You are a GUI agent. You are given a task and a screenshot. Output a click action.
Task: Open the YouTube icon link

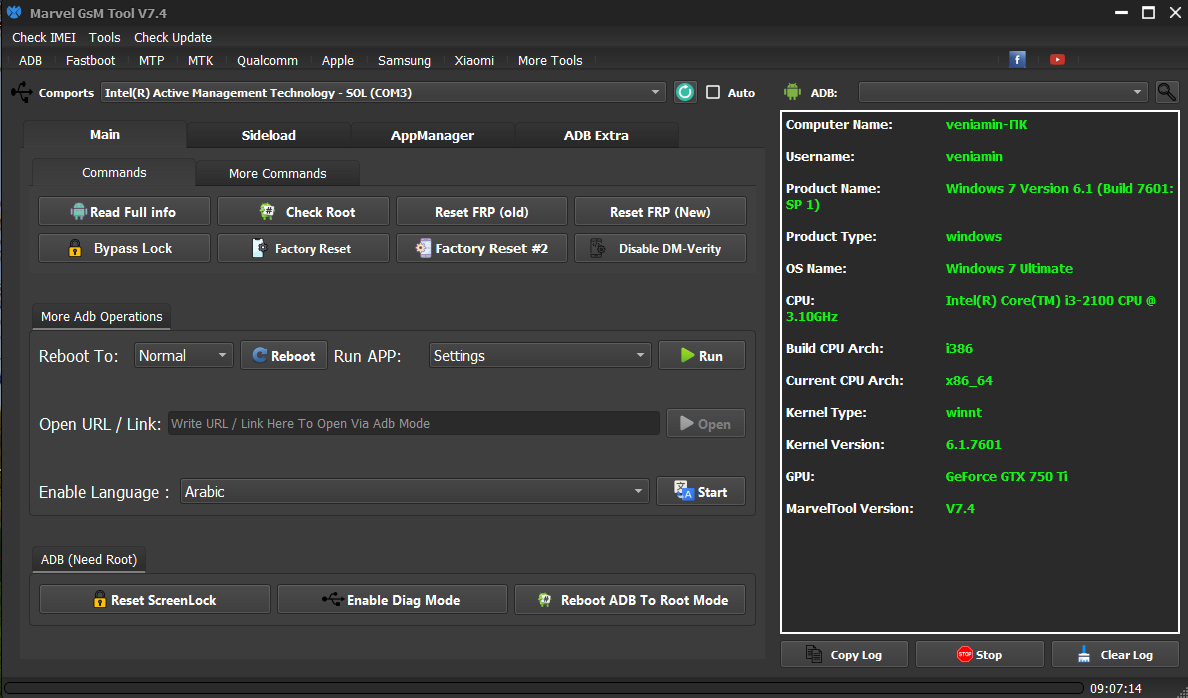pyautogui.click(x=1057, y=60)
